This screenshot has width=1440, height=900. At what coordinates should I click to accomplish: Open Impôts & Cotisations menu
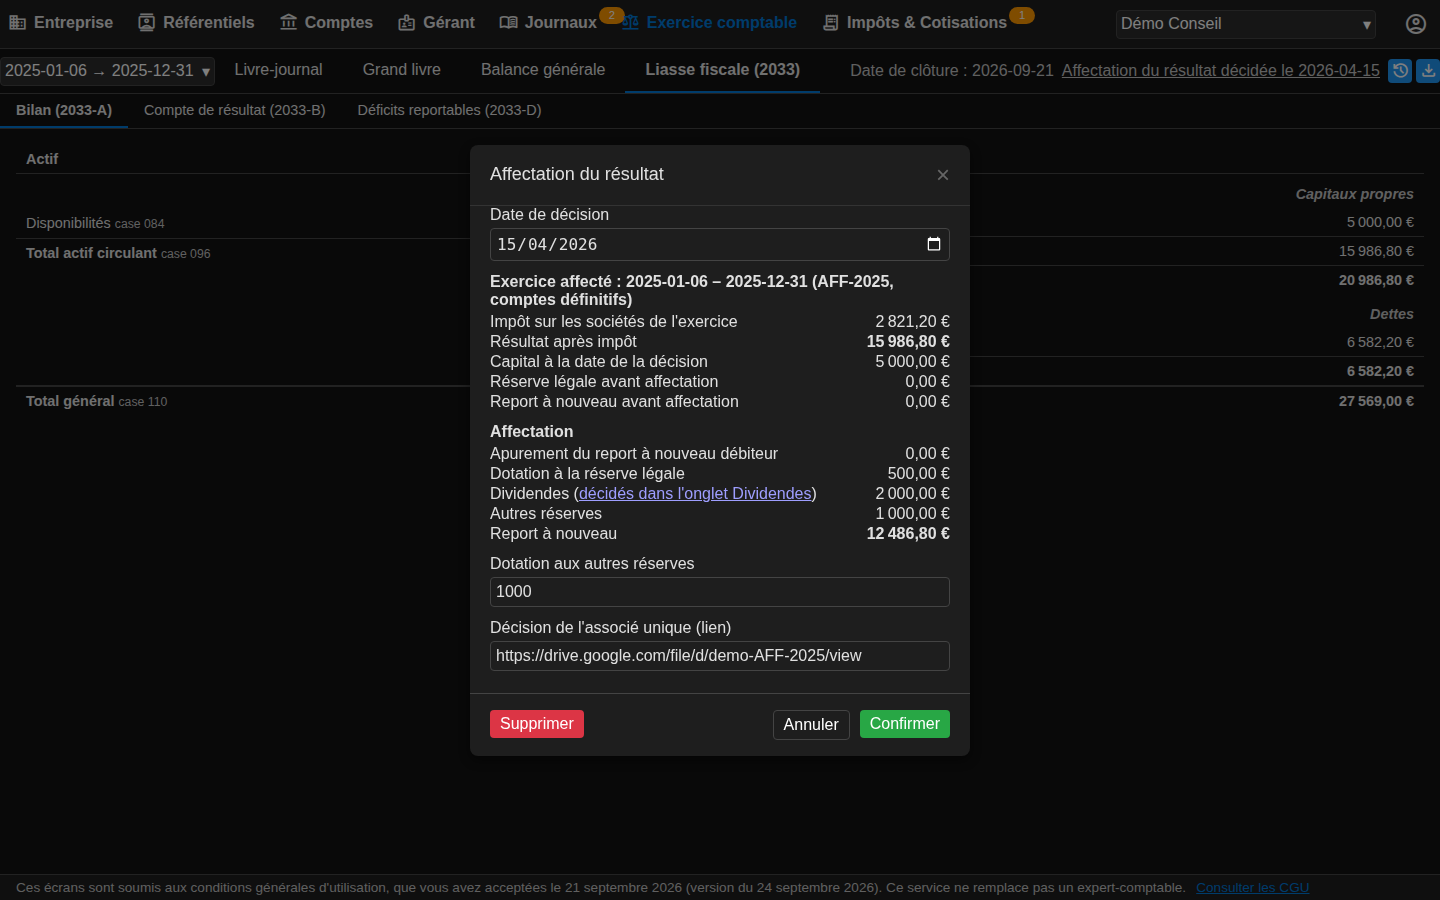coord(914,22)
